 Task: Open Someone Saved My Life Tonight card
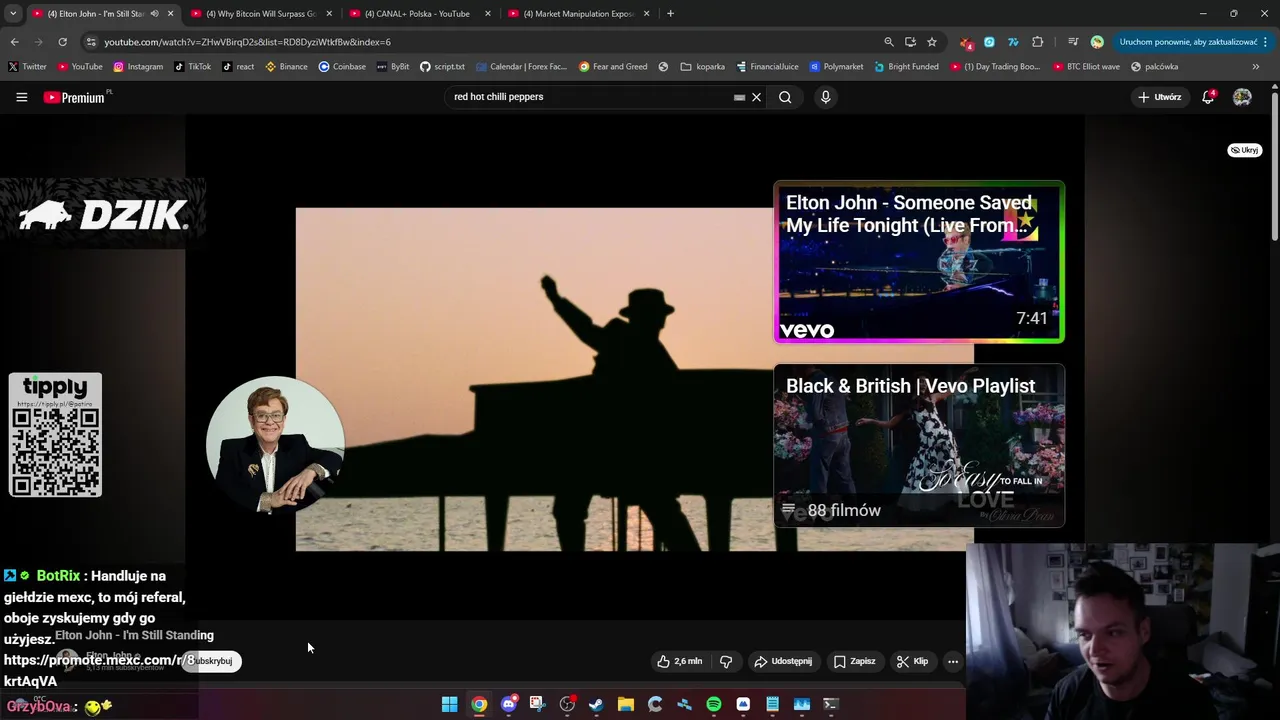(919, 262)
